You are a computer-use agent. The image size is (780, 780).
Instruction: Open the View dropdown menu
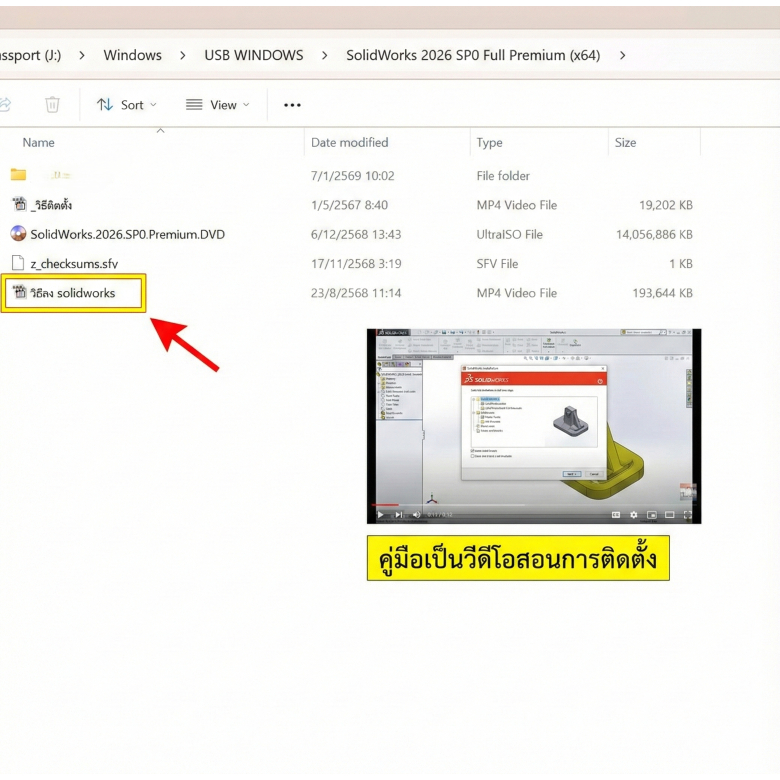click(x=217, y=105)
